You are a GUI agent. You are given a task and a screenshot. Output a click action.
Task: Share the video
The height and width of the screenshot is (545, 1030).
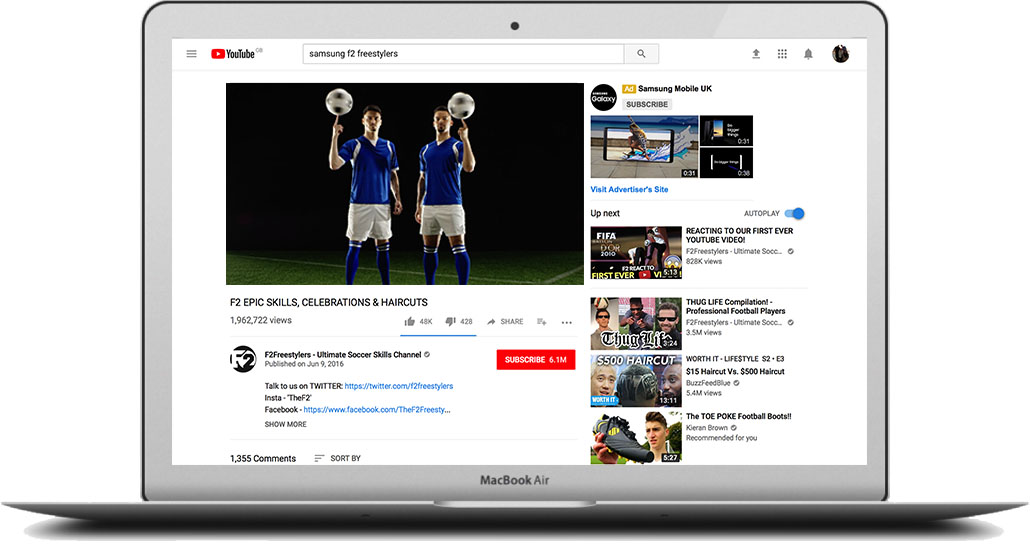[505, 322]
